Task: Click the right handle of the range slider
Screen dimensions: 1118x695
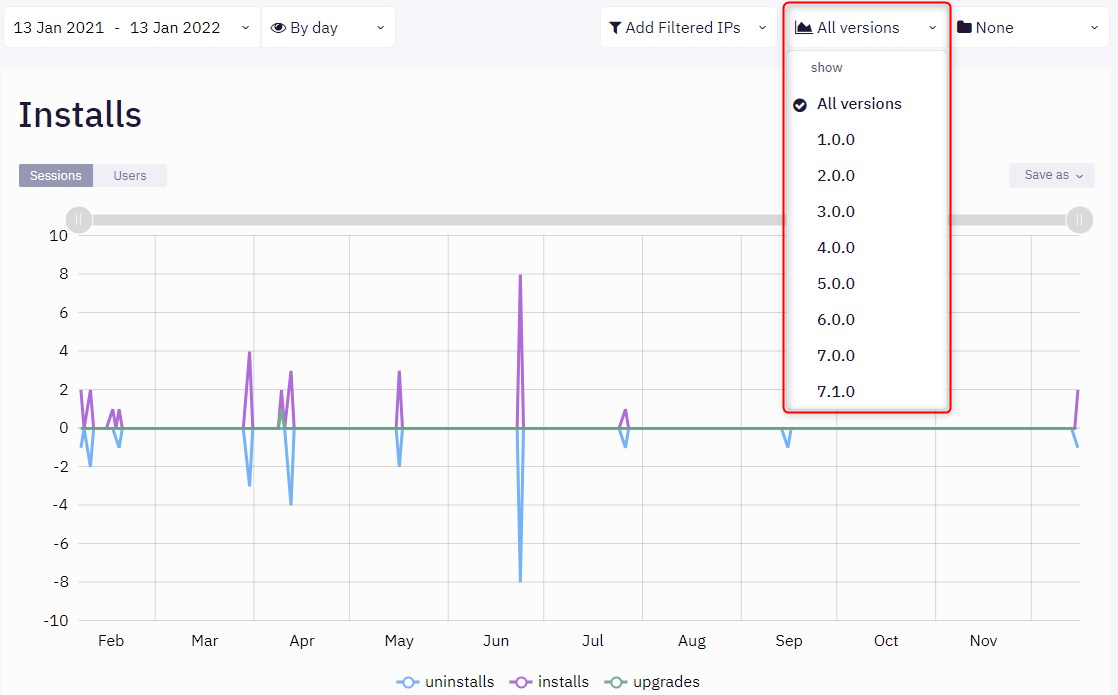Action: coord(1079,220)
